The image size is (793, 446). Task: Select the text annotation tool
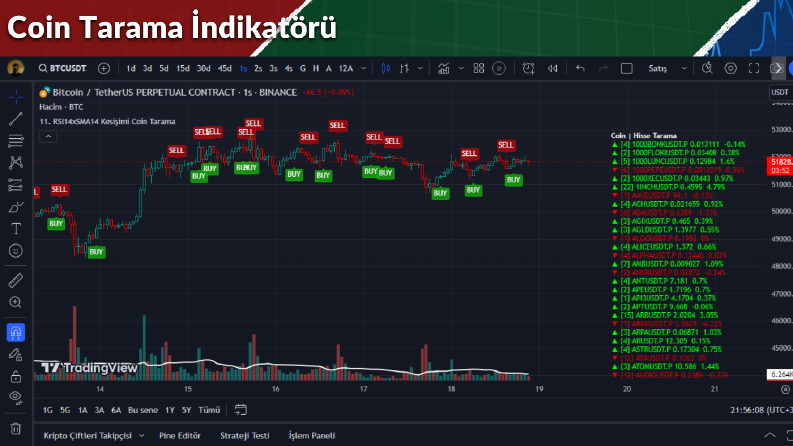pos(16,229)
